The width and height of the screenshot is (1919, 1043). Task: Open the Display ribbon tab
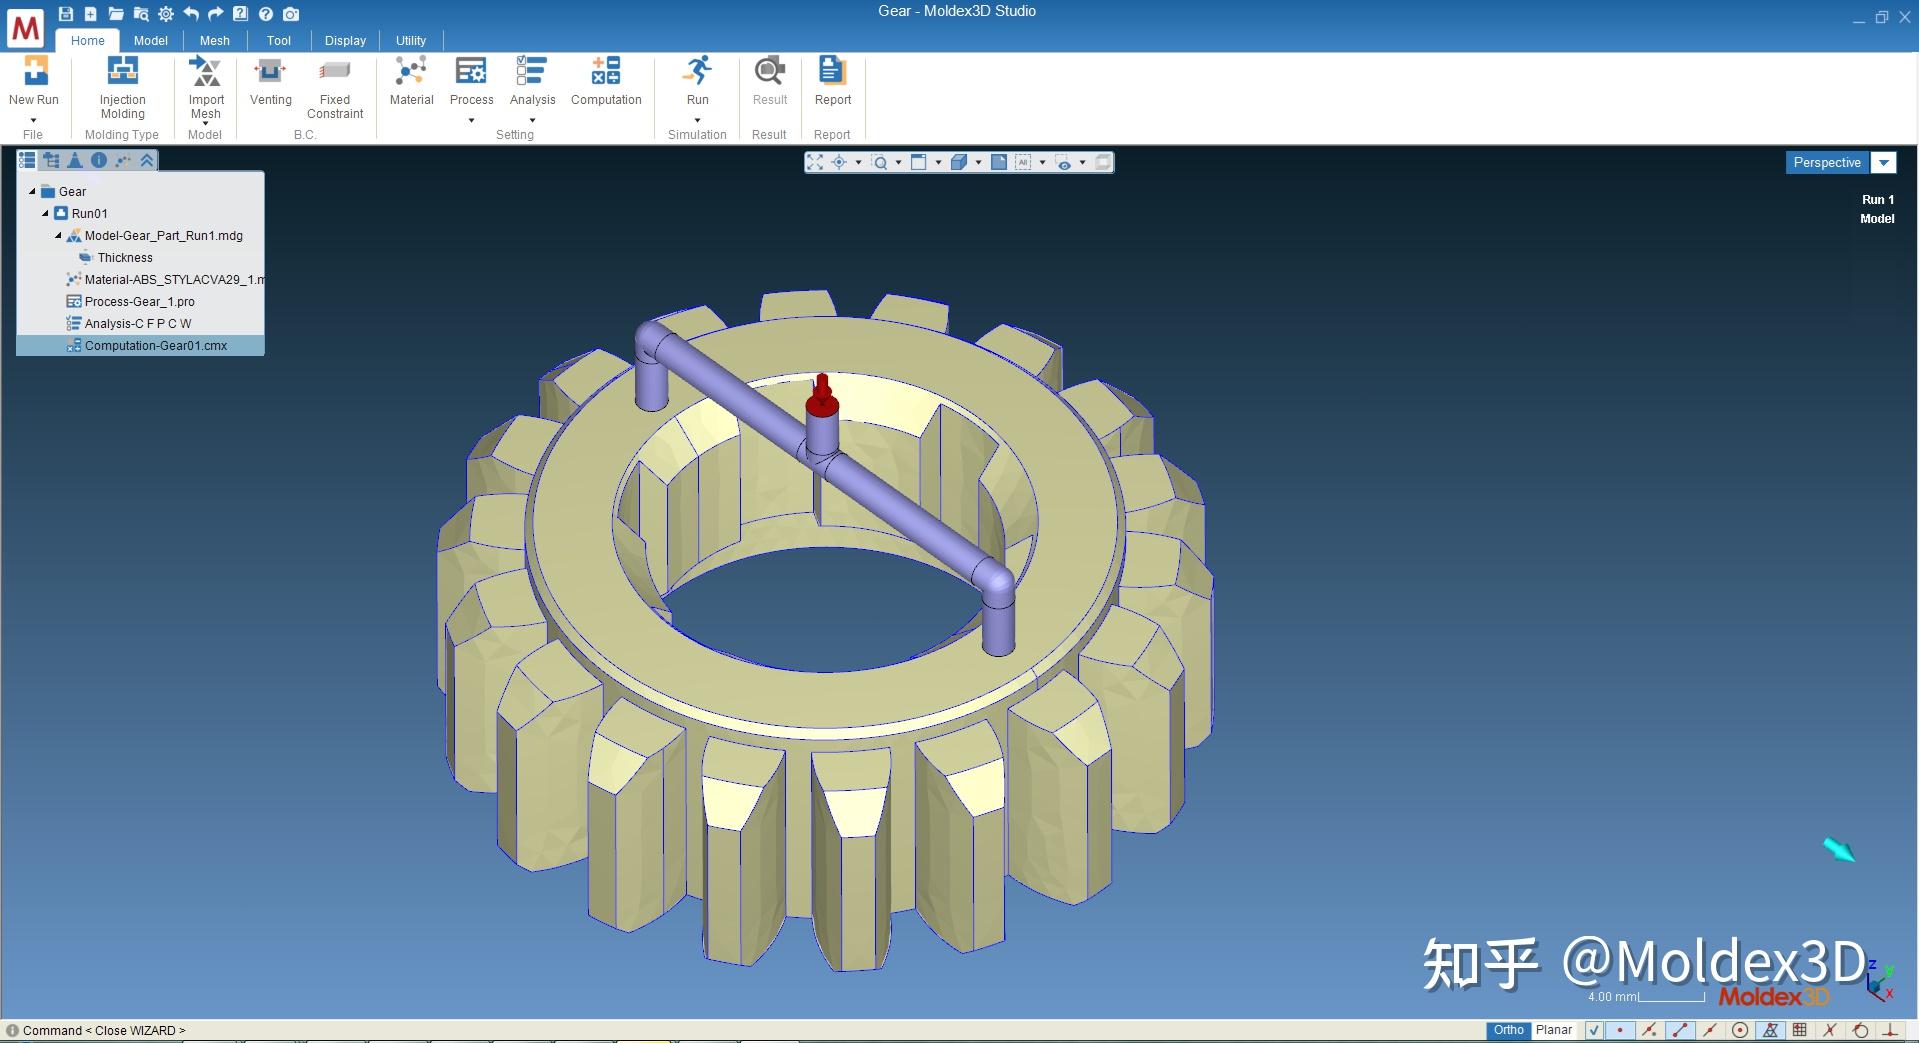[345, 40]
